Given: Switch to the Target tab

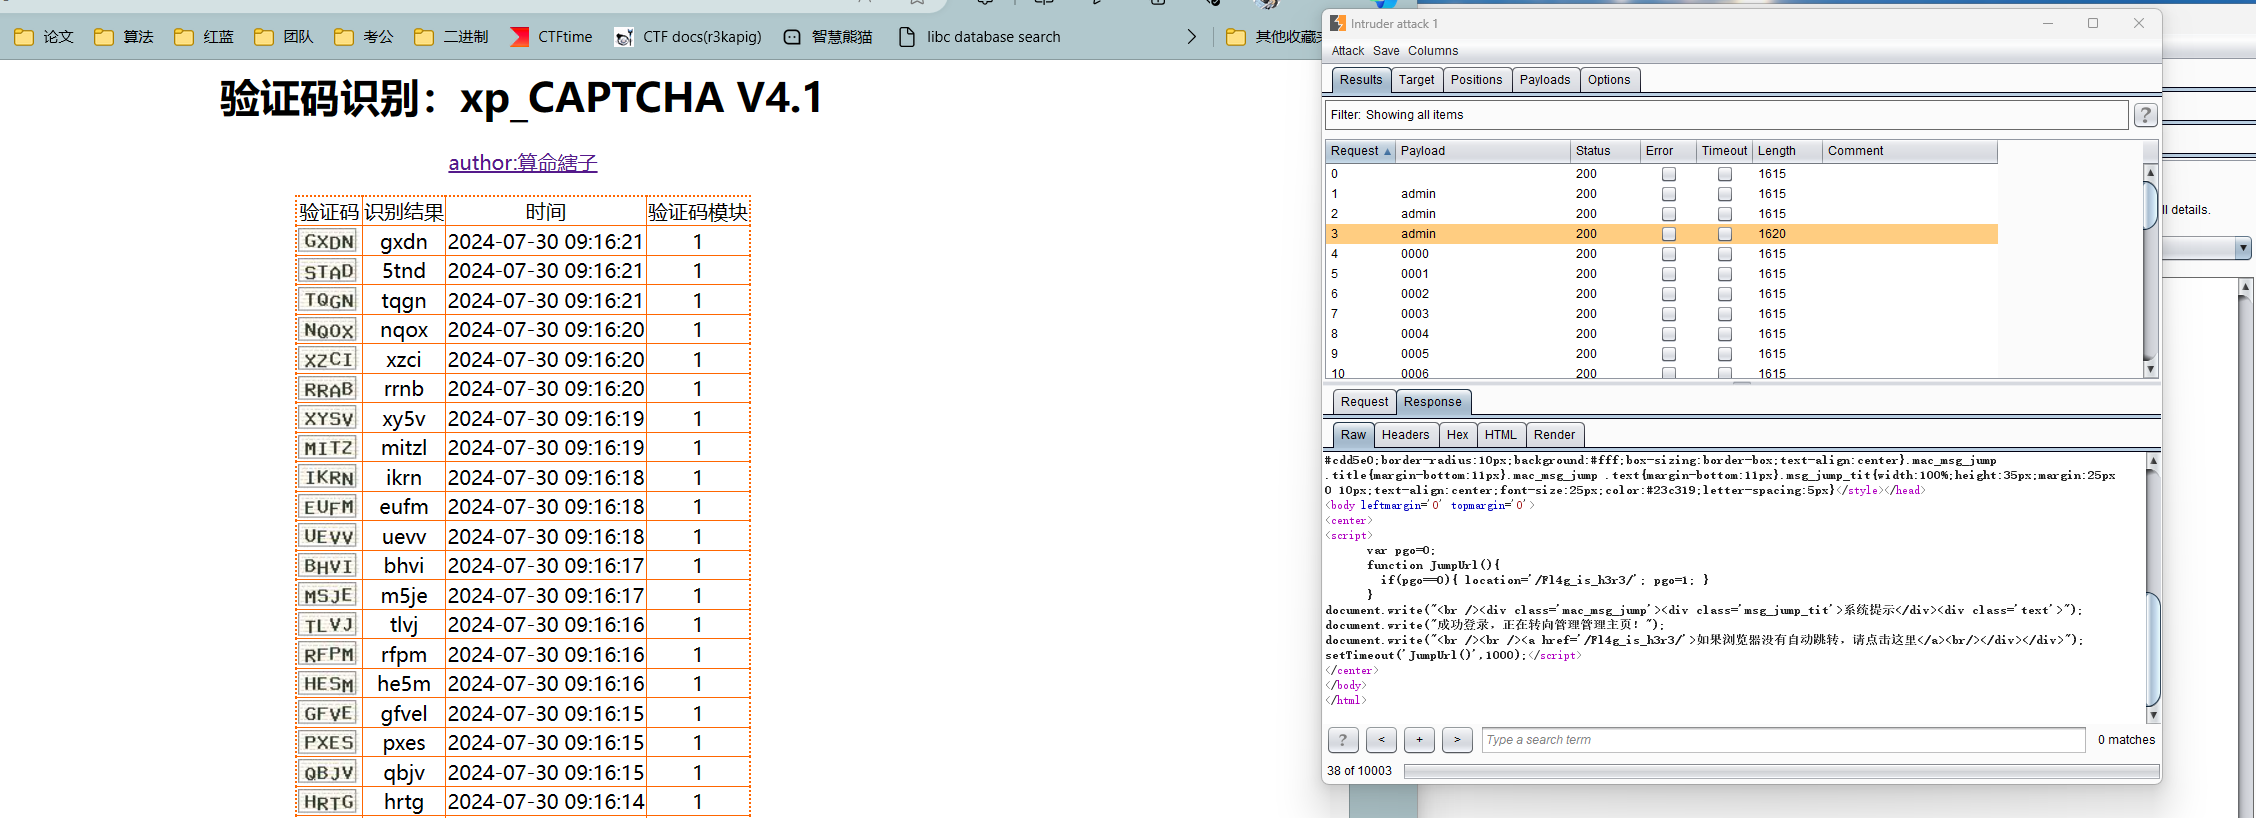Looking at the screenshot, I should tap(1416, 80).
